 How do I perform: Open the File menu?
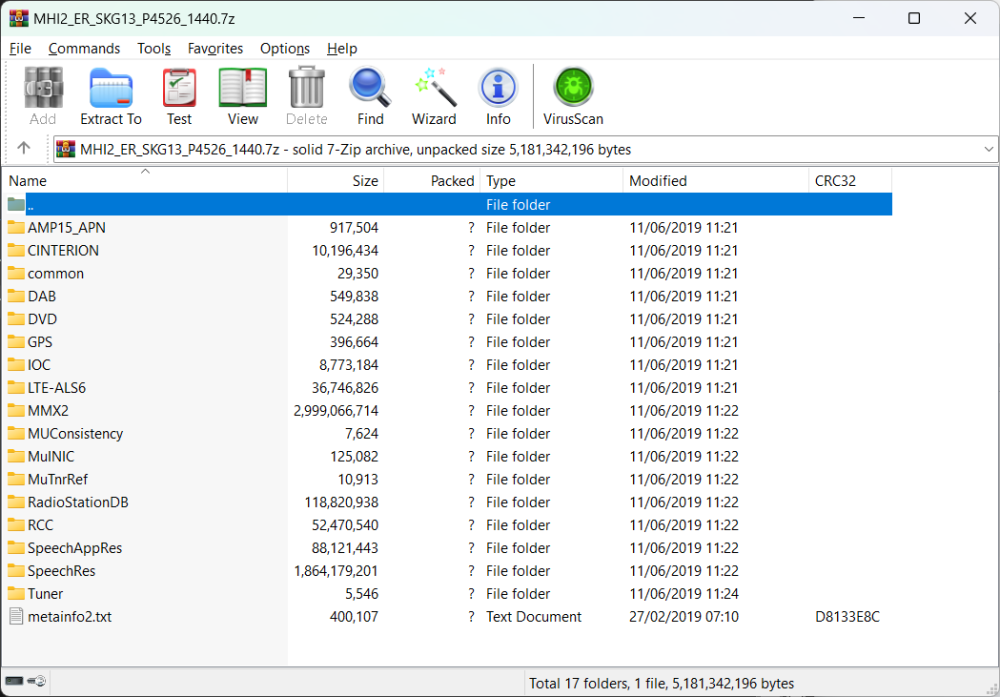(x=20, y=48)
